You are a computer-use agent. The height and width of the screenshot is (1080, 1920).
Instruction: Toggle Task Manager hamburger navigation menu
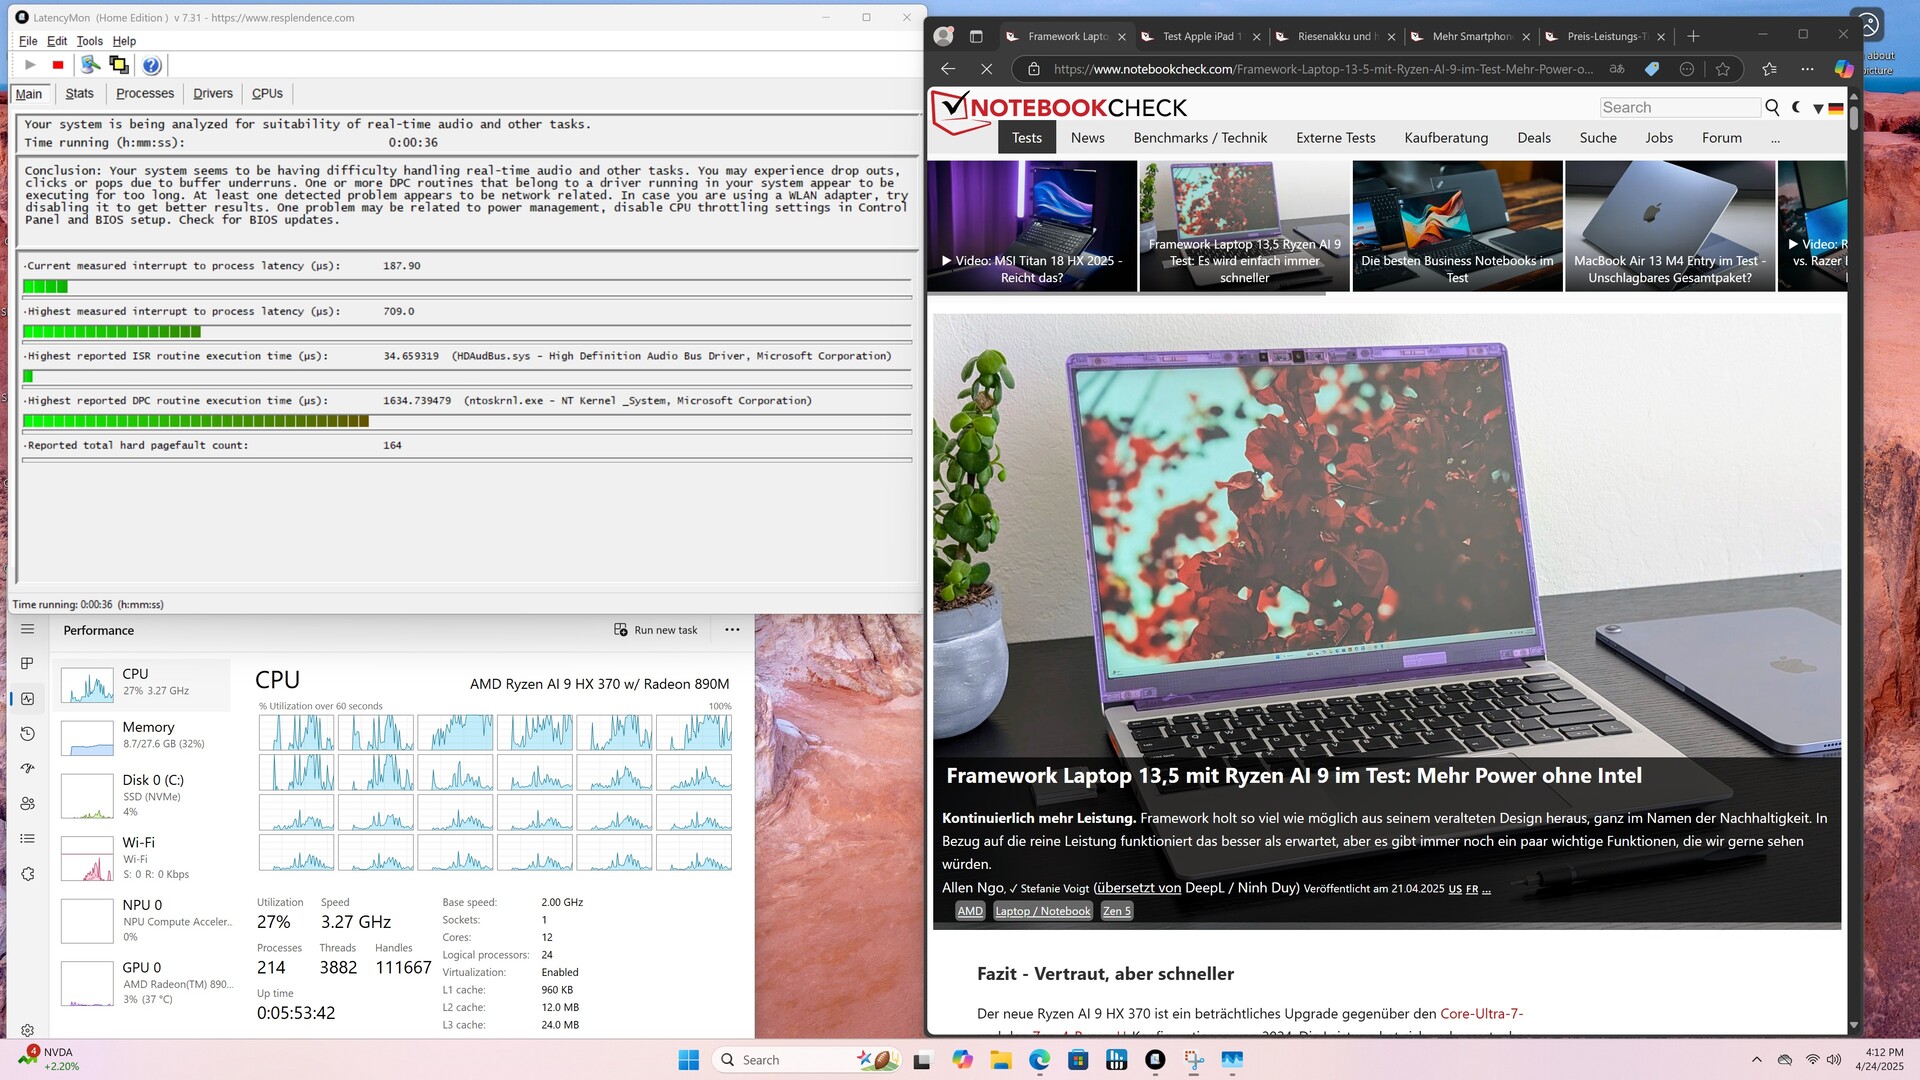point(27,629)
